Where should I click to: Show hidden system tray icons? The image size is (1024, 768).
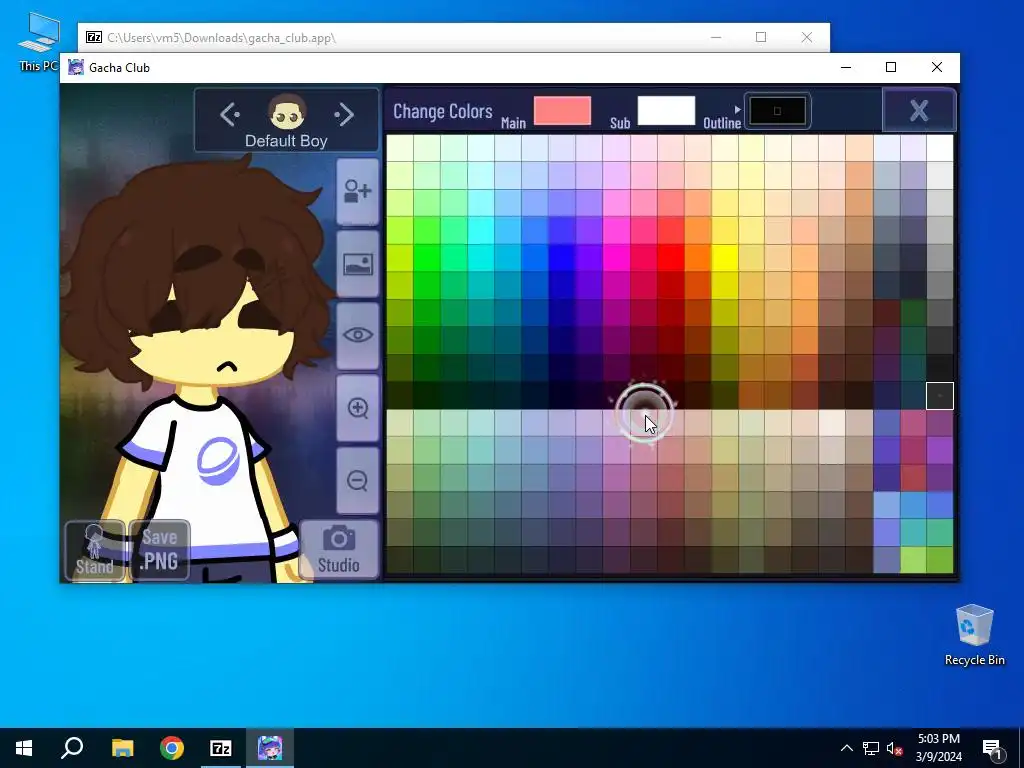point(846,748)
